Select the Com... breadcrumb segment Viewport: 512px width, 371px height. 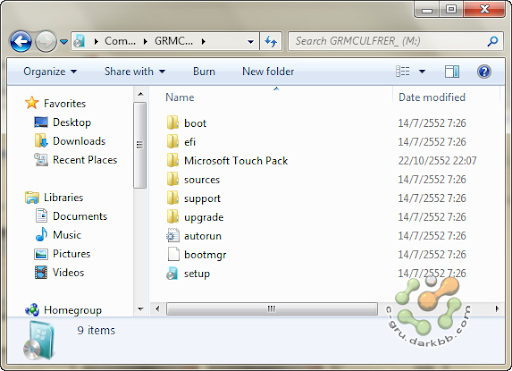pos(120,41)
